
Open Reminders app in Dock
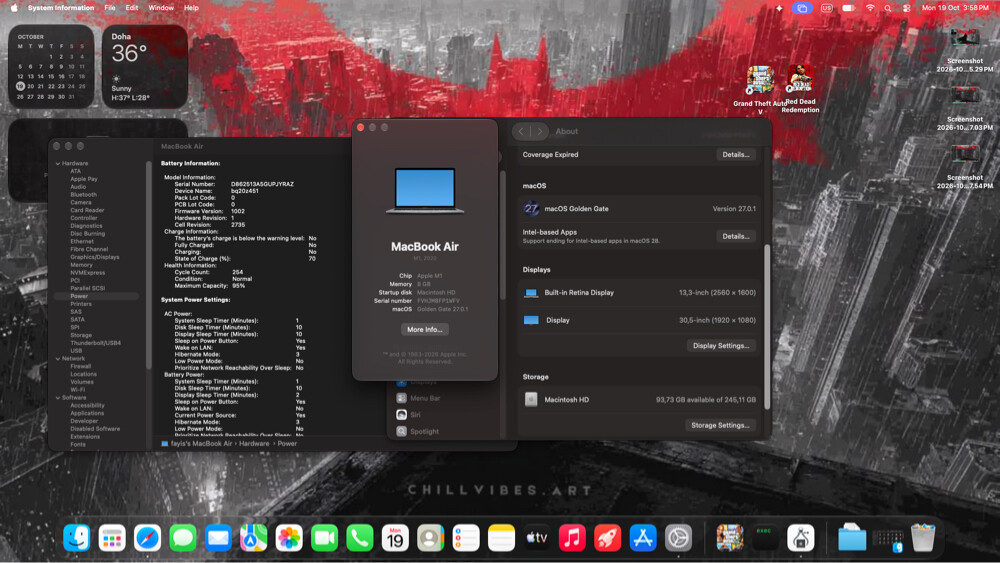click(x=466, y=538)
